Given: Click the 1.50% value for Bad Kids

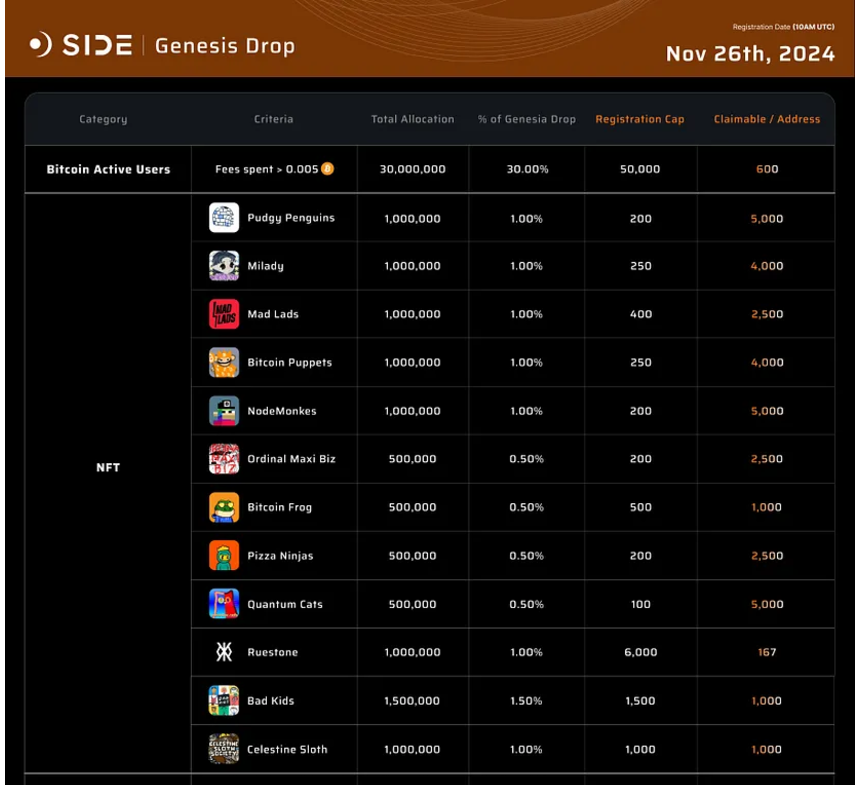Looking at the screenshot, I should pyautogui.click(x=526, y=701).
